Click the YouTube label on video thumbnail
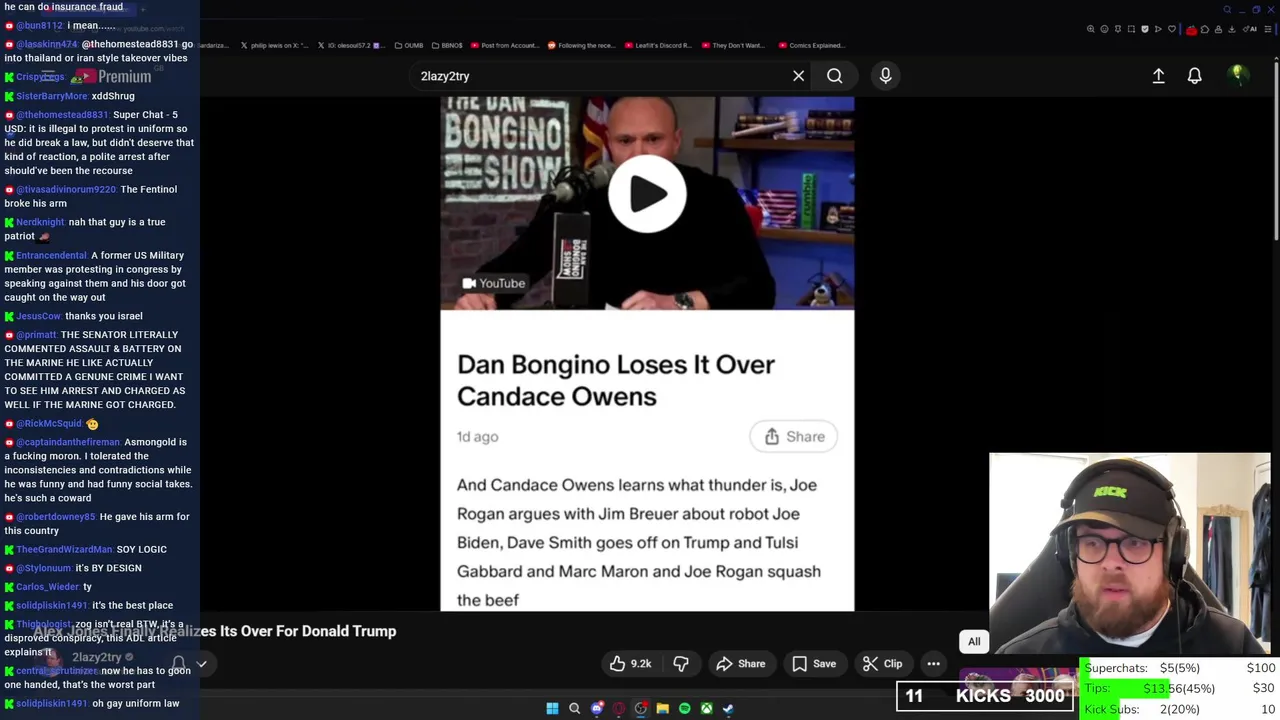 [494, 283]
